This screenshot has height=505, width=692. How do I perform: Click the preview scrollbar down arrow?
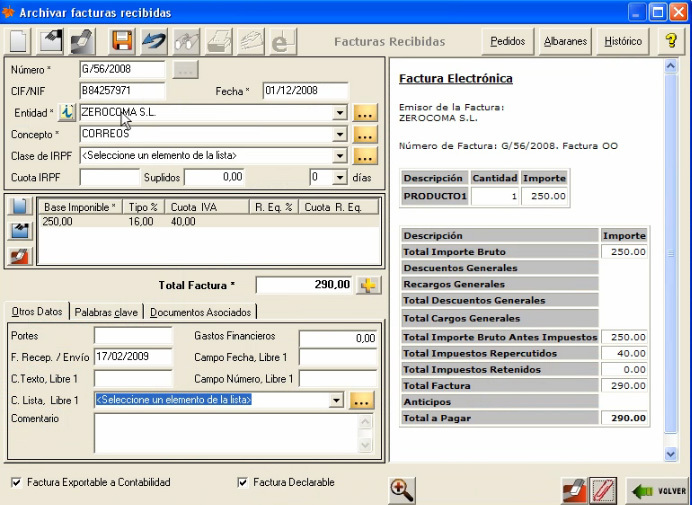pyautogui.click(x=671, y=454)
